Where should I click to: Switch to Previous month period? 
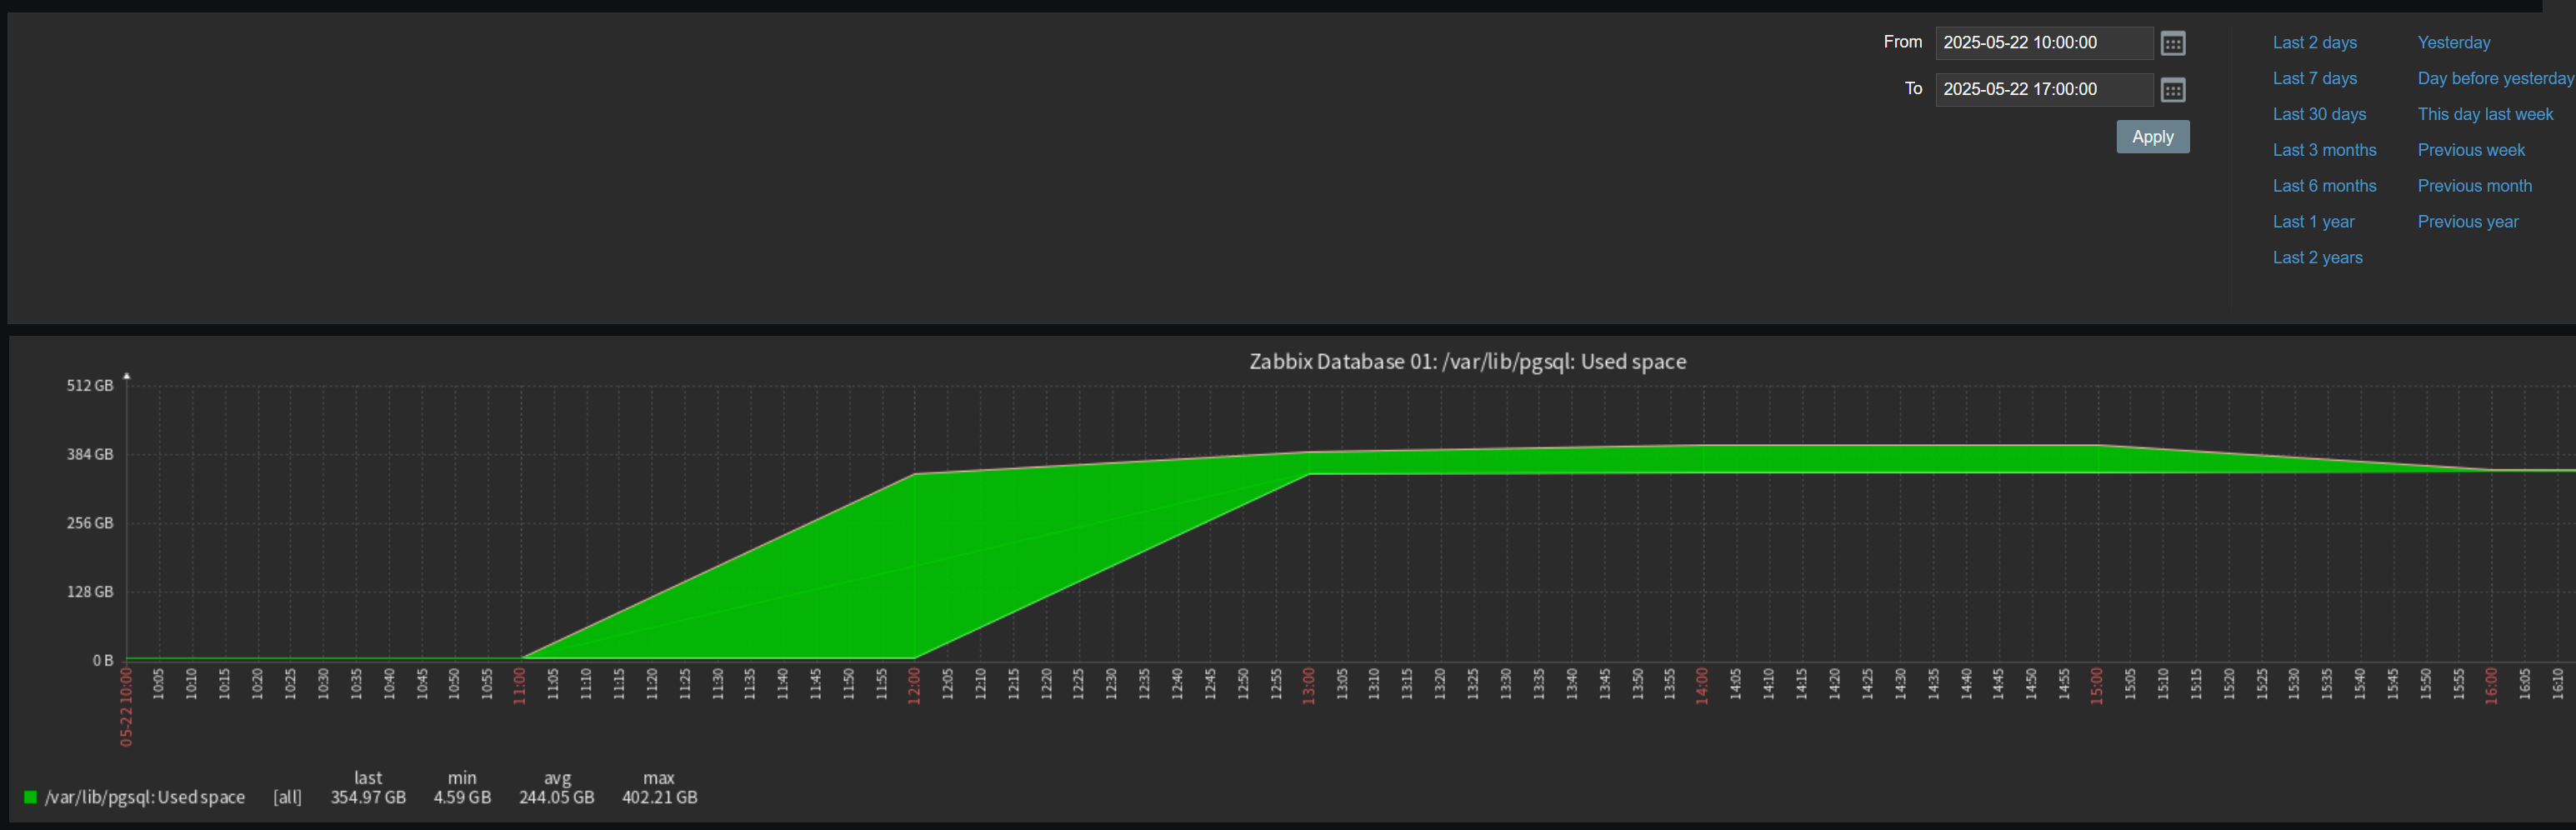[2474, 187]
